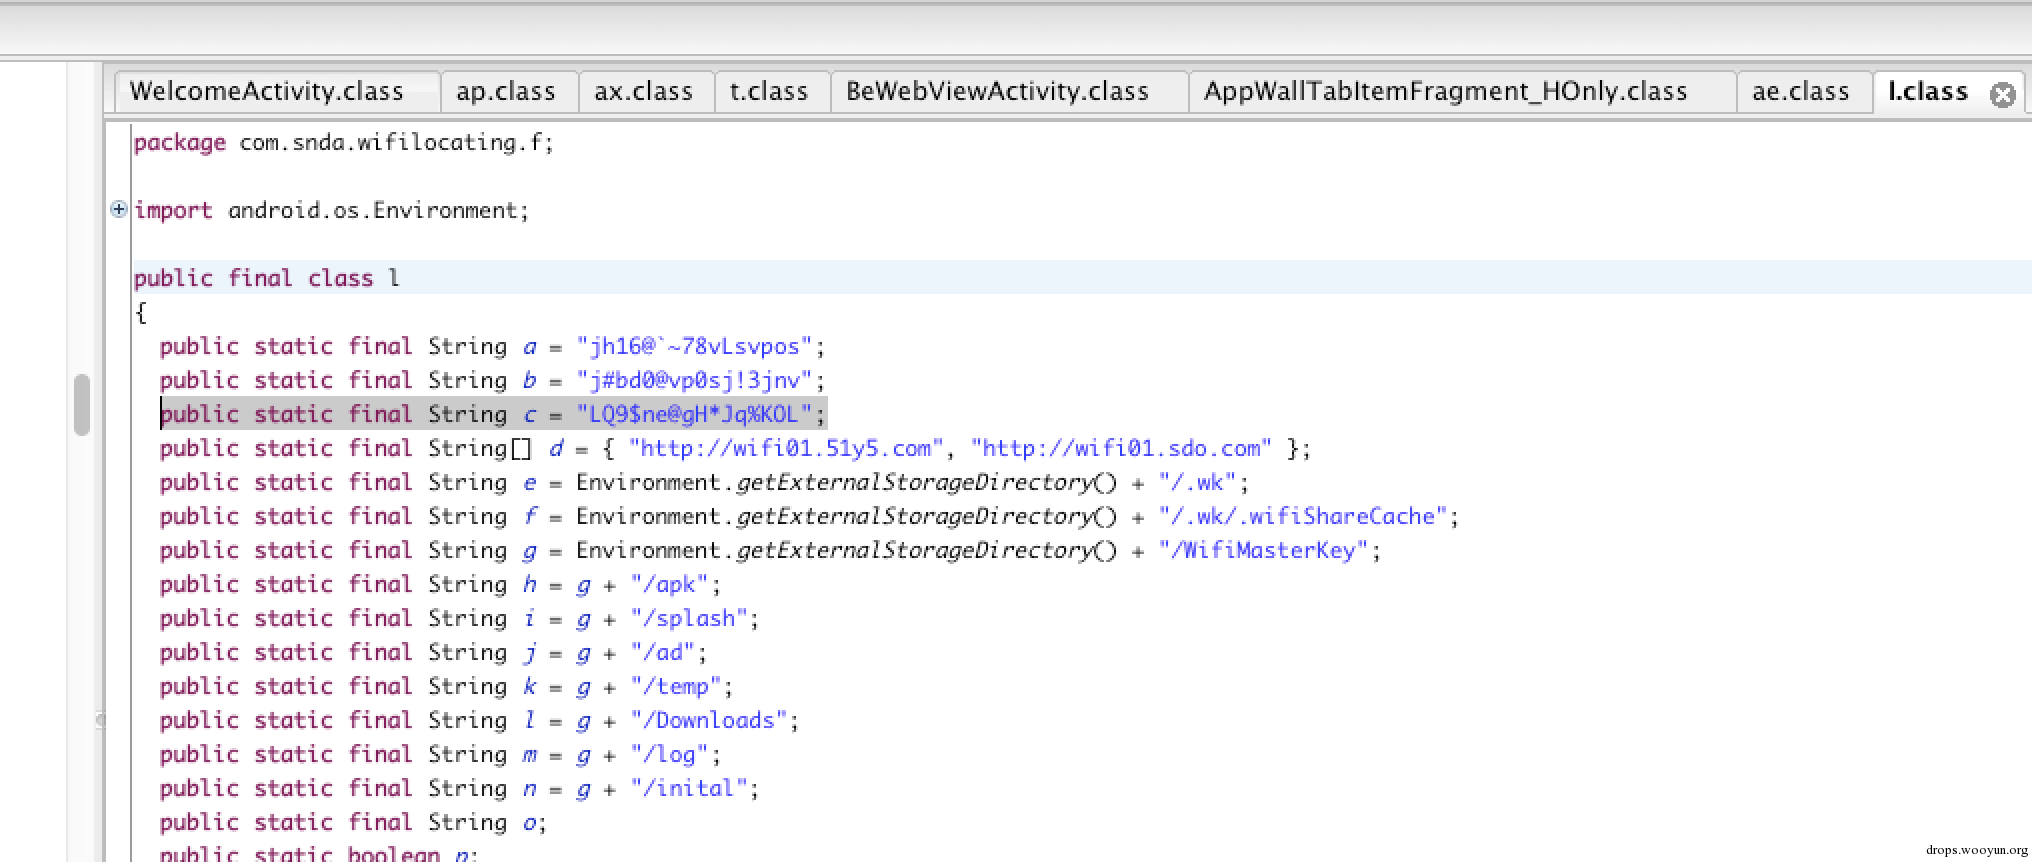
Task: Click the package com.snda.wifilocating.f line
Action: click(x=343, y=143)
